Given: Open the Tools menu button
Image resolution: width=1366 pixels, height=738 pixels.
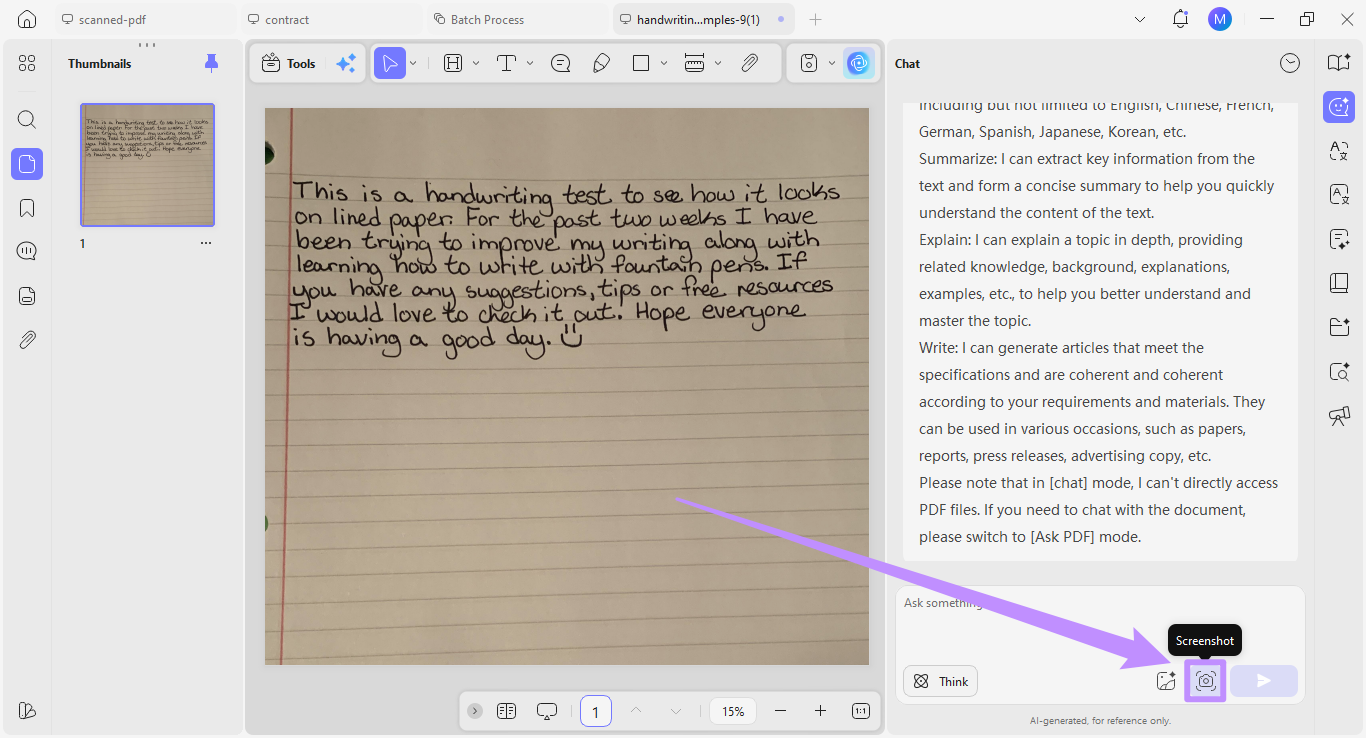Looking at the screenshot, I should point(288,63).
